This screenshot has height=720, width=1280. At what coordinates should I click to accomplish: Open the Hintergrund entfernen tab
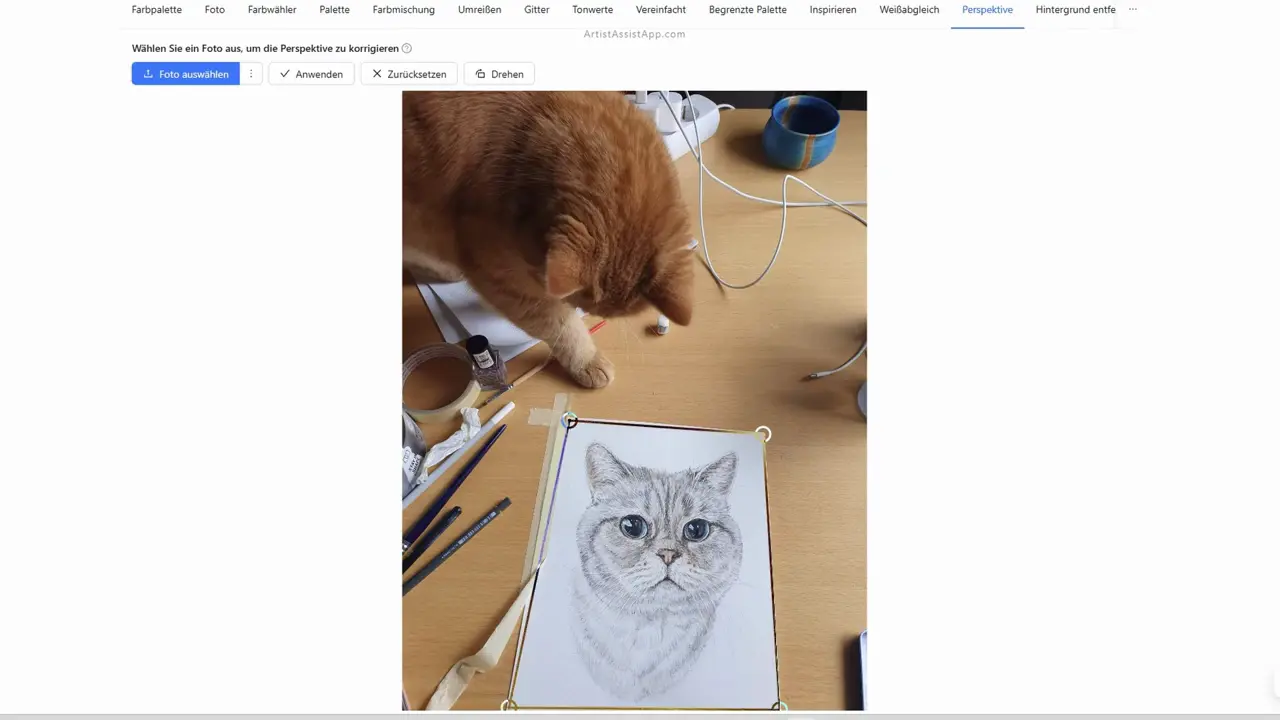1075,10
